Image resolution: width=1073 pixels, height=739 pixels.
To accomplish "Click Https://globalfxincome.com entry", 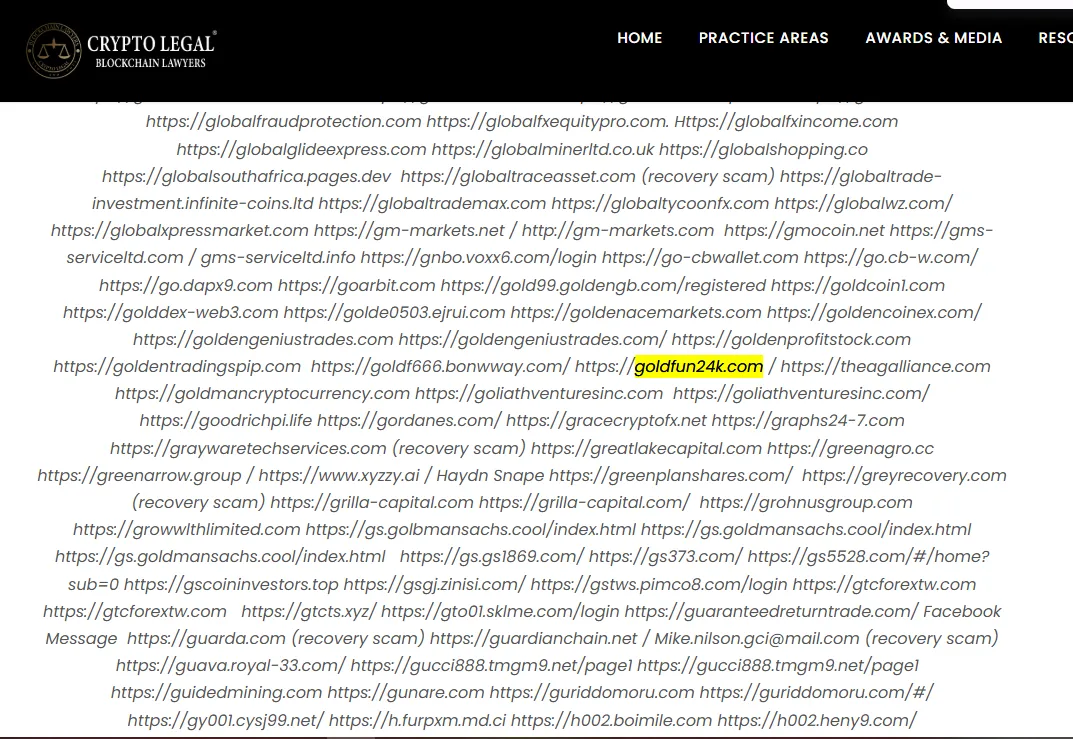I will point(786,122).
